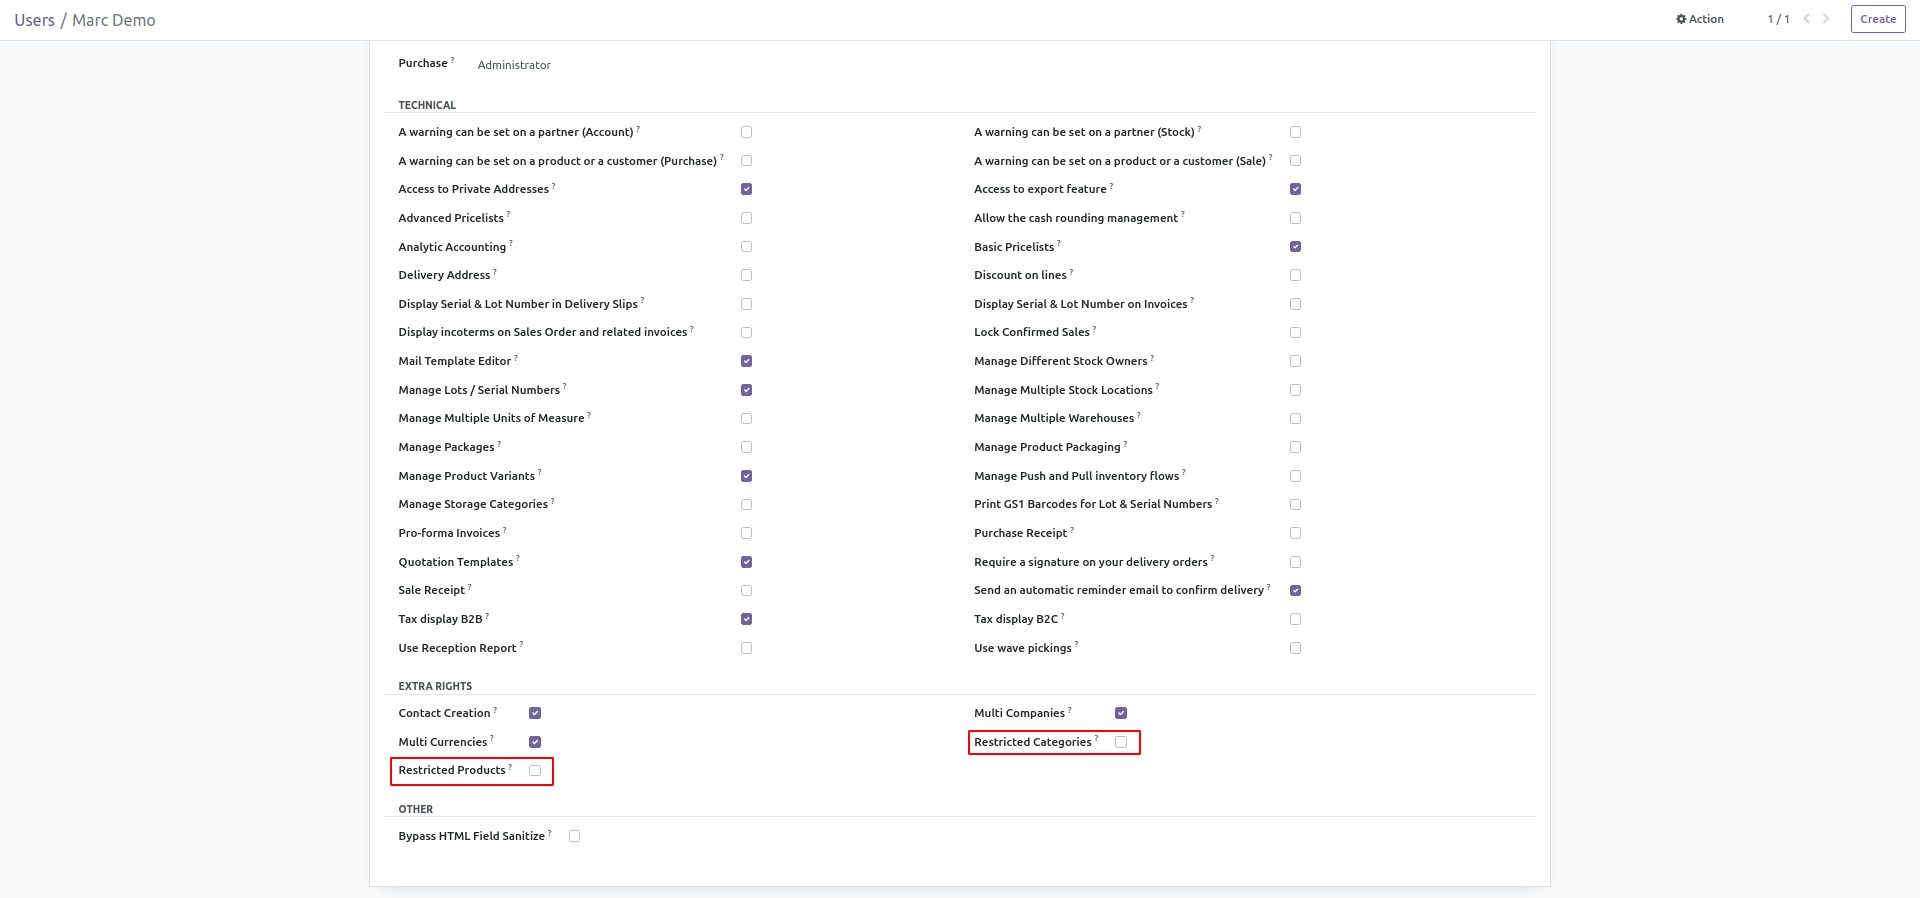Click the 1 / 1 pager counter

click(1778, 19)
